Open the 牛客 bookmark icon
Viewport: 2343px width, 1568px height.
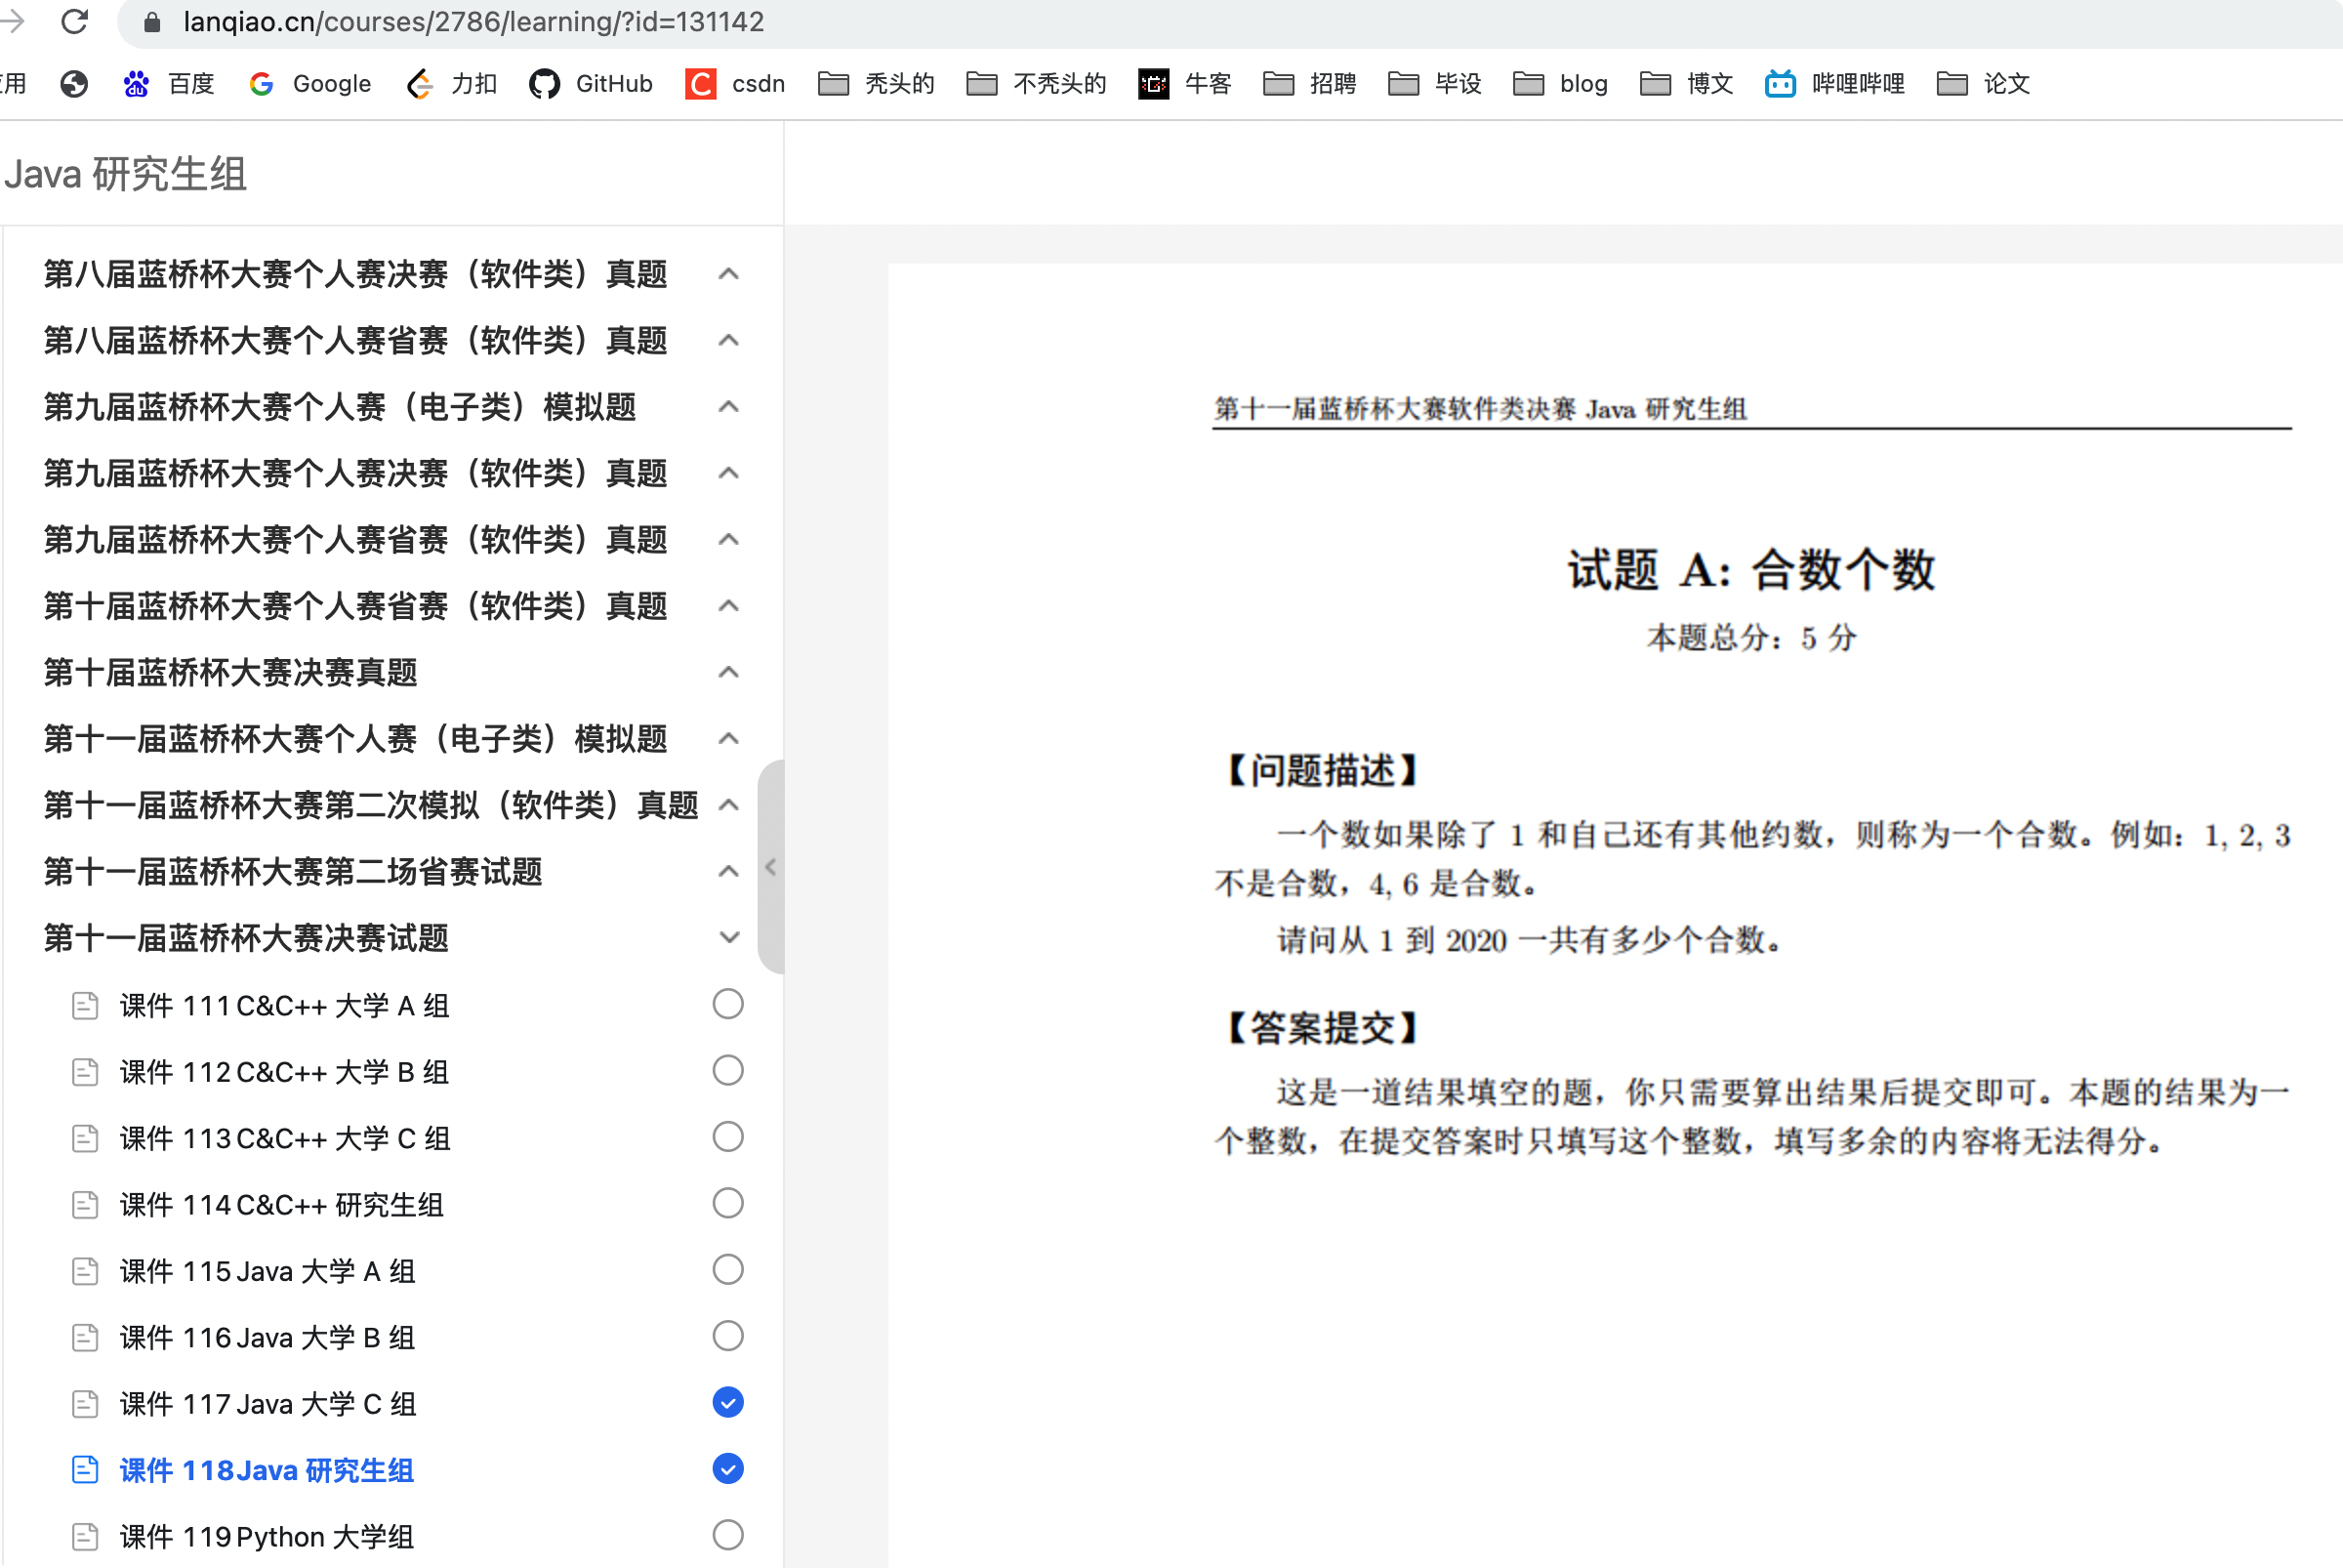click(1153, 84)
